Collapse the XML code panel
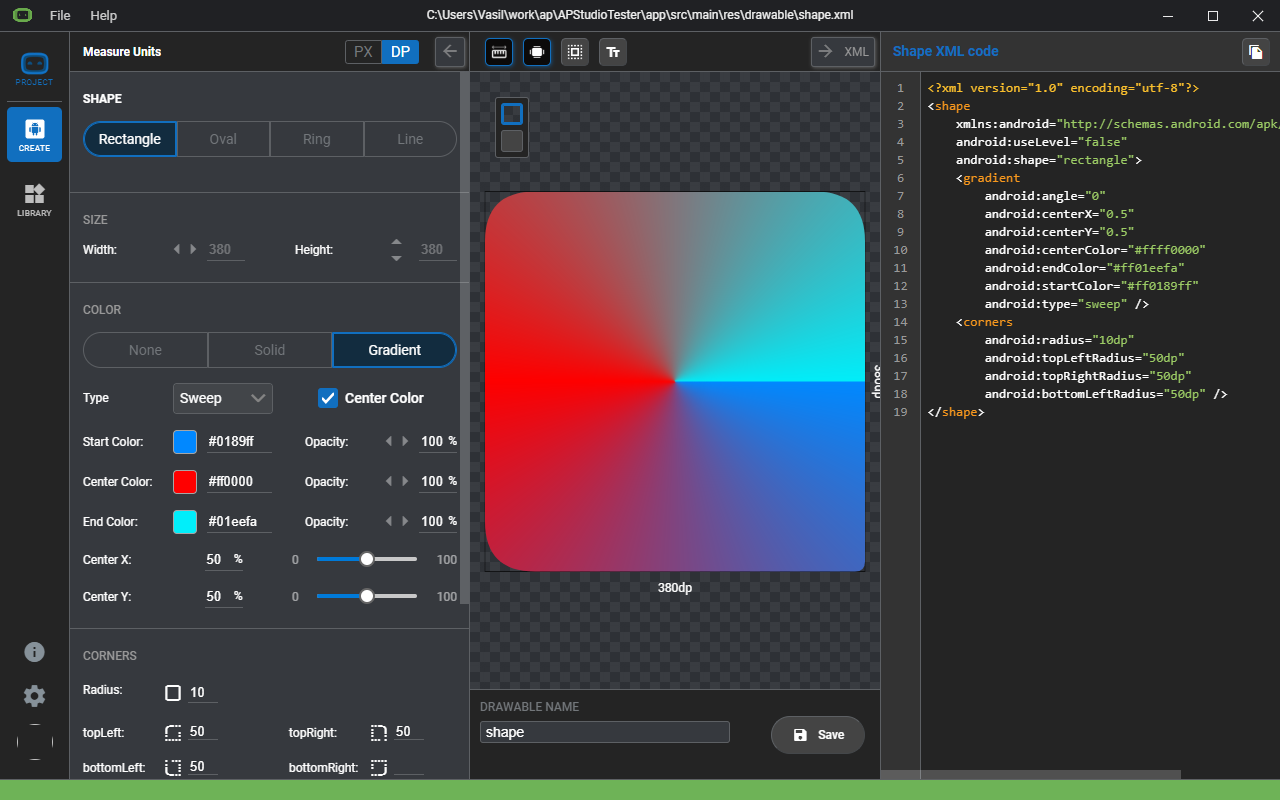The width and height of the screenshot is (1280, 800). click(843, 52)
